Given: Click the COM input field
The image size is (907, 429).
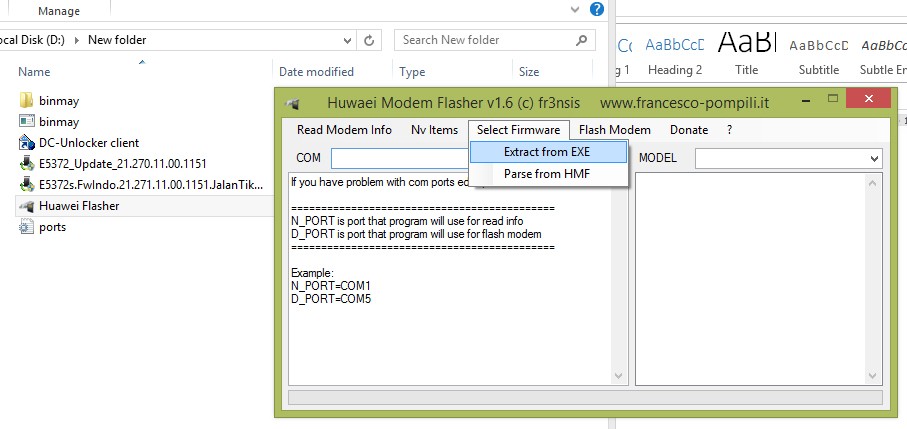Looking at the screenshot, I should coord(401,158).
